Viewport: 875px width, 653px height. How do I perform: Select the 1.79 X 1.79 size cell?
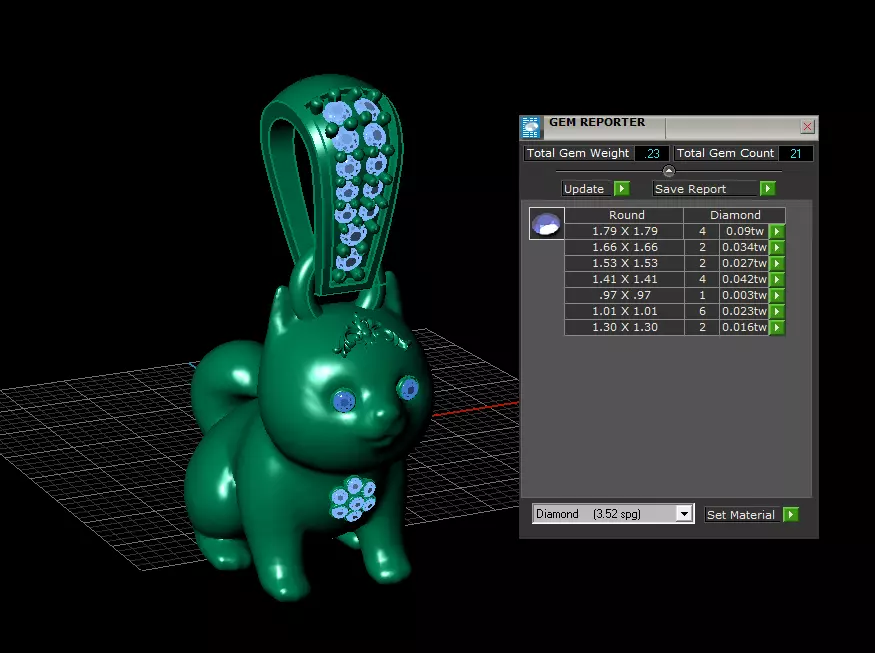[624, 231]
